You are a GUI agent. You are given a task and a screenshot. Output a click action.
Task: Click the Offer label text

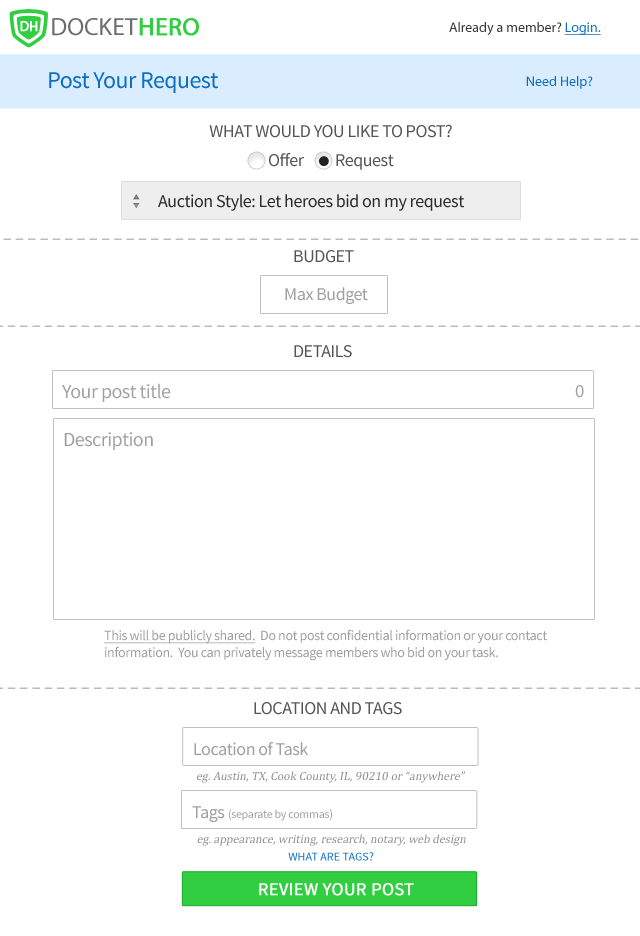[286, 161]
